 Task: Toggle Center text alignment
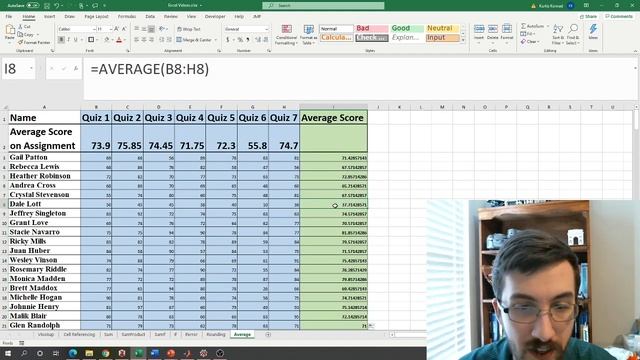(144, 40)
